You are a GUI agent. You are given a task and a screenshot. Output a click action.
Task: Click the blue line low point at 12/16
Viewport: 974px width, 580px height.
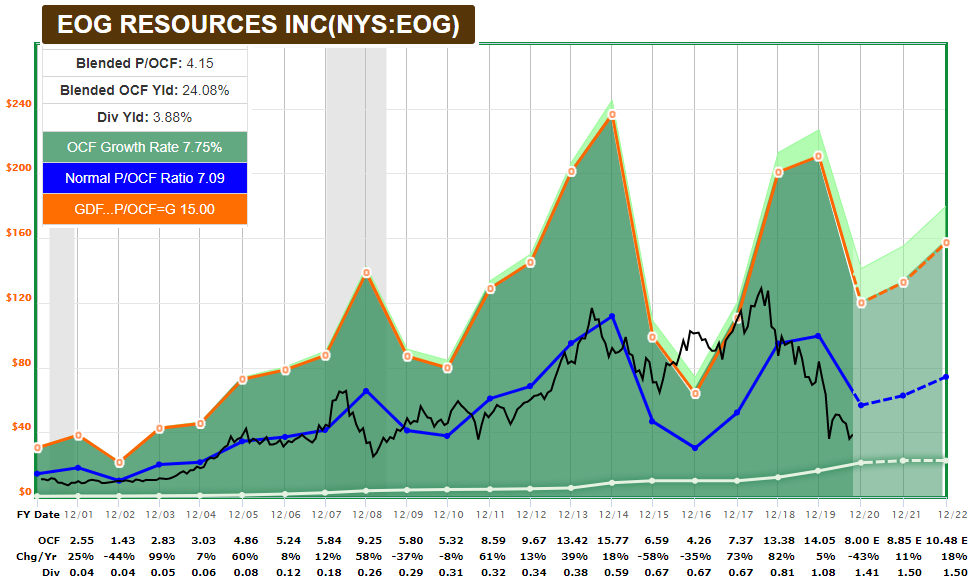(695, 448)
